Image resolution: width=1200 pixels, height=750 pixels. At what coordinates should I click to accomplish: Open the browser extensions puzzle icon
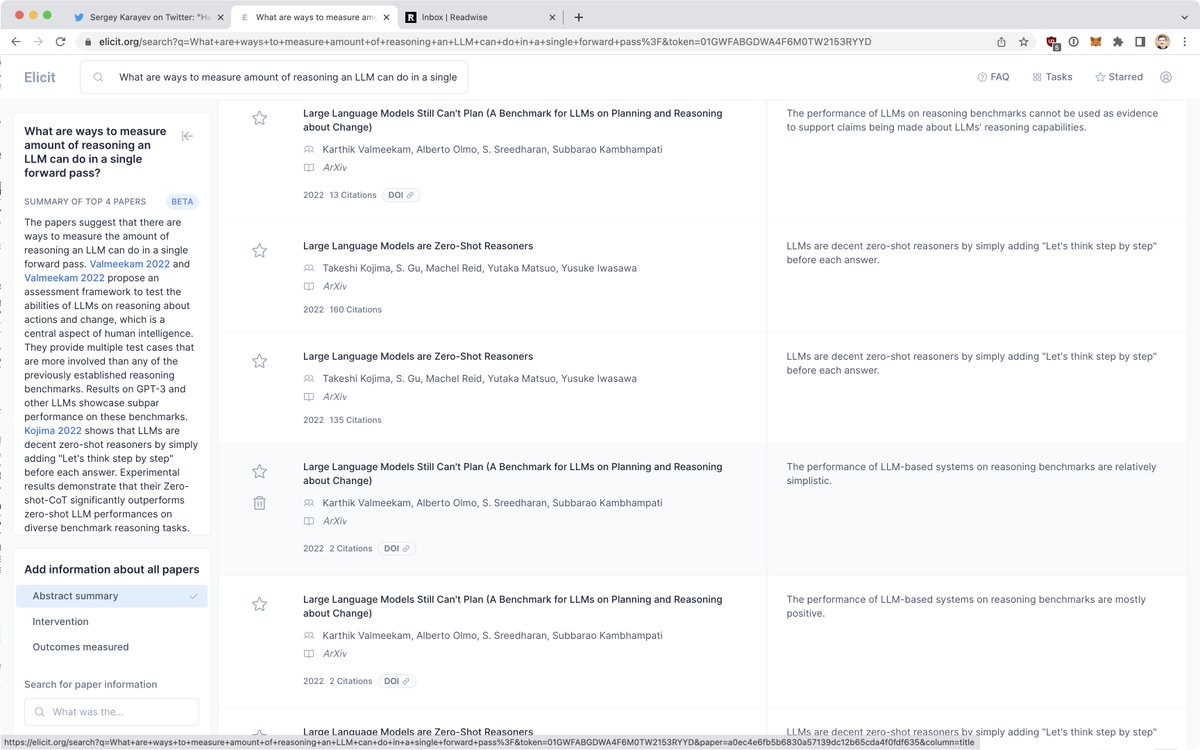click(x=1117, y=42)
